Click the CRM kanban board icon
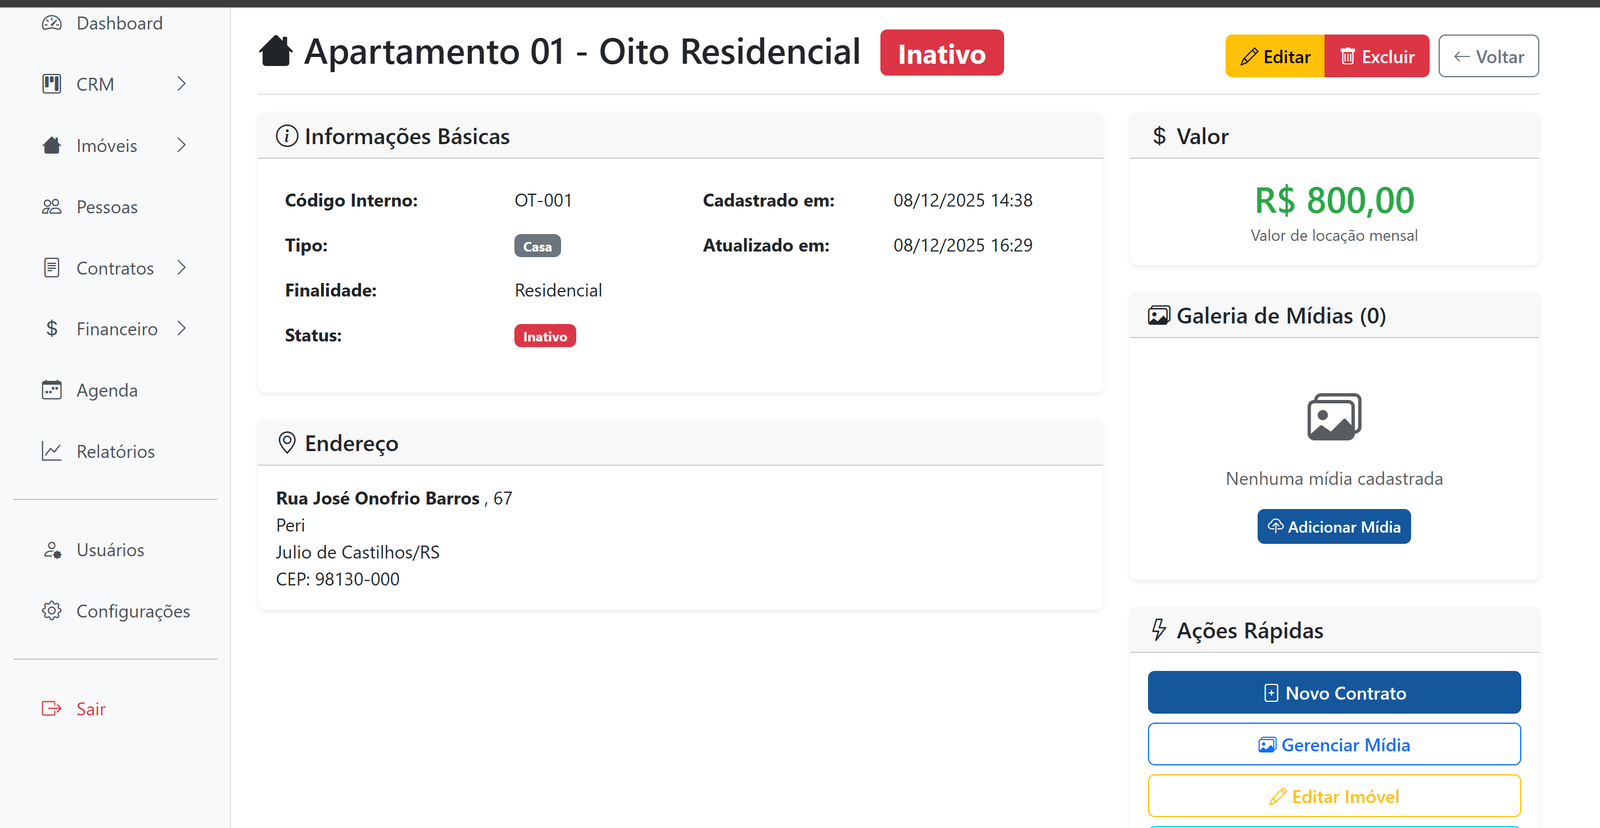The height and width of the screenshot is (828, 1600). pyautogui.click(x=52, y=84)
